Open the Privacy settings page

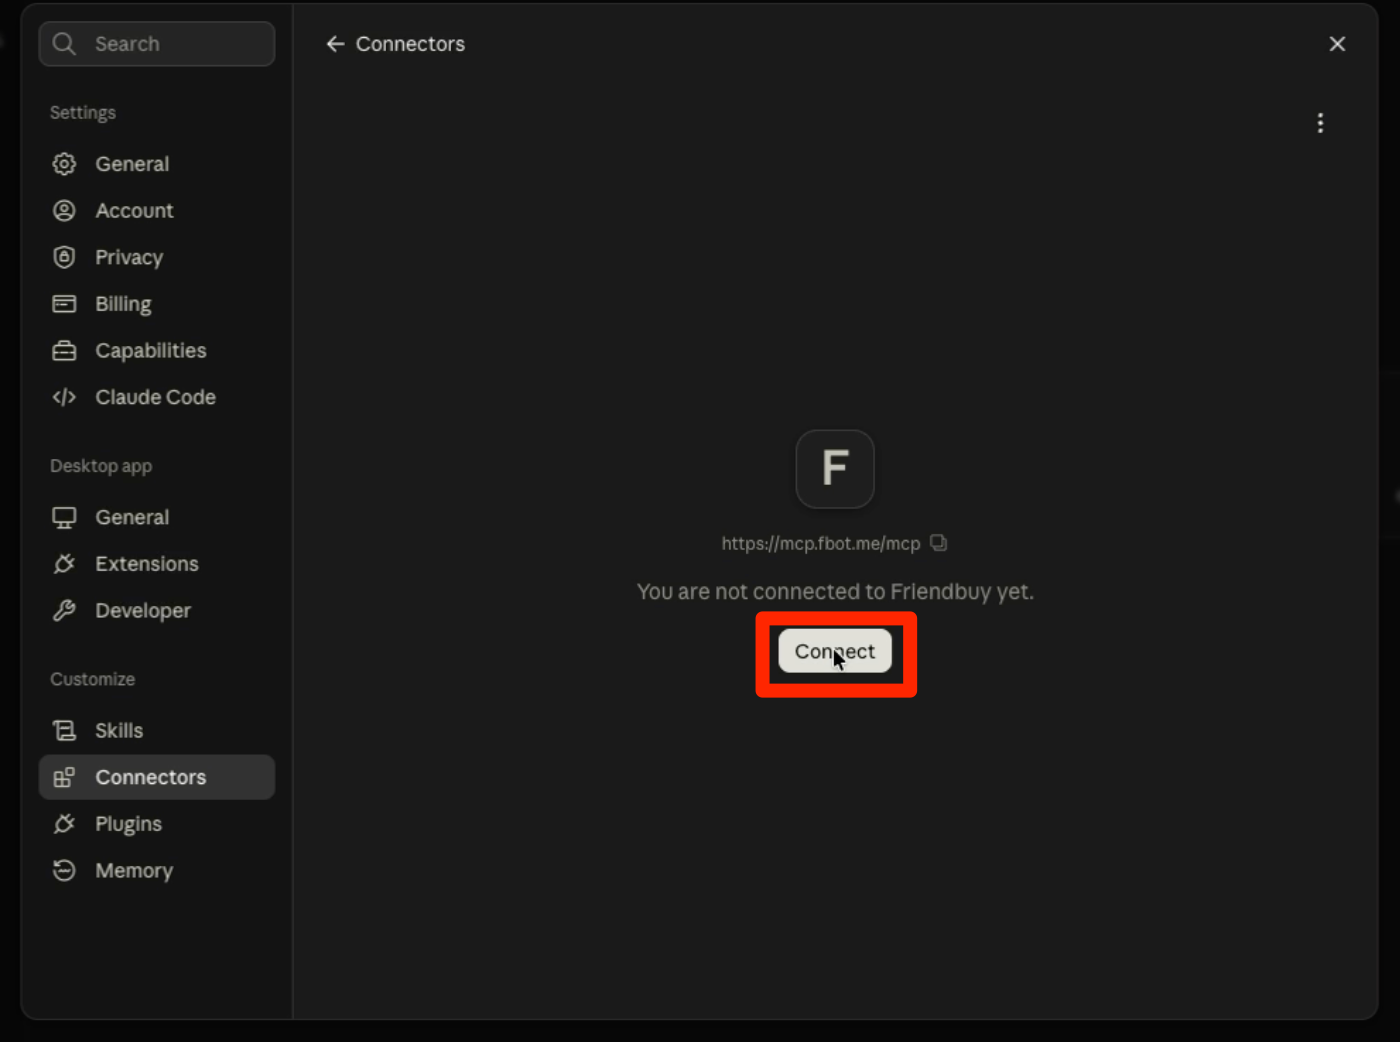click(157, 257)
